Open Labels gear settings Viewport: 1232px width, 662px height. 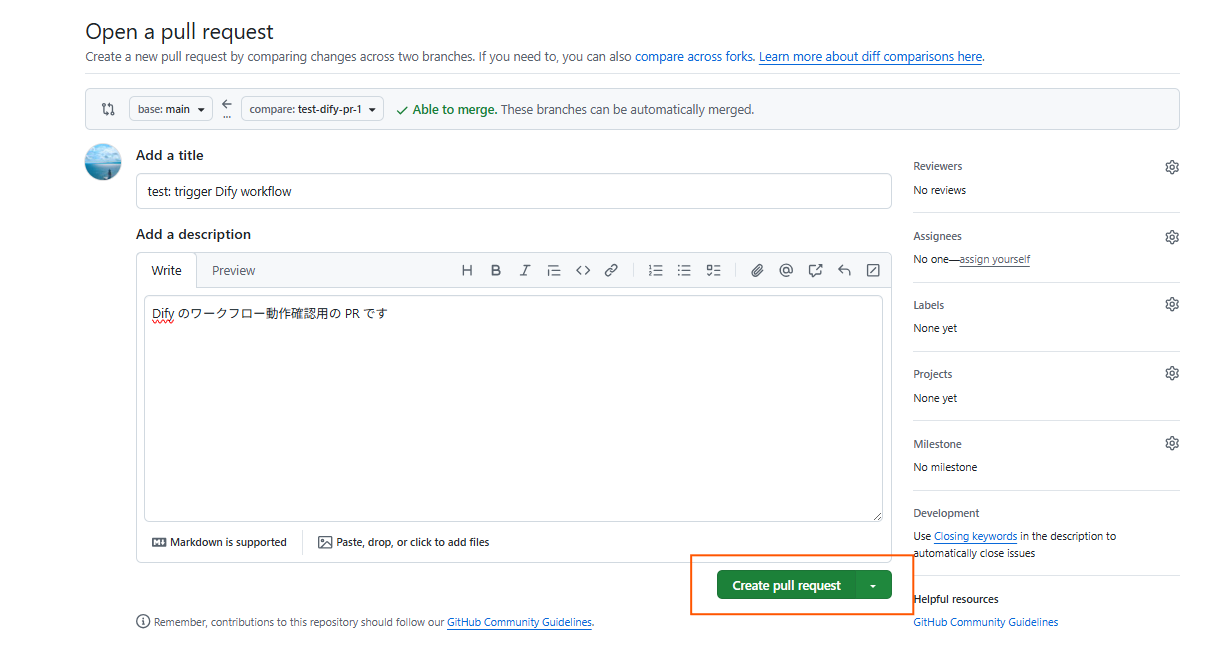1172,304
